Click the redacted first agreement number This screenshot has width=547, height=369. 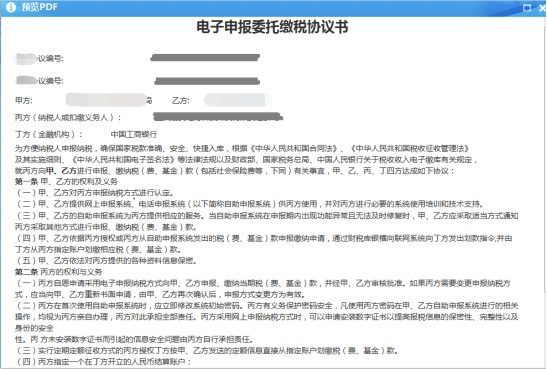(205, 58)
